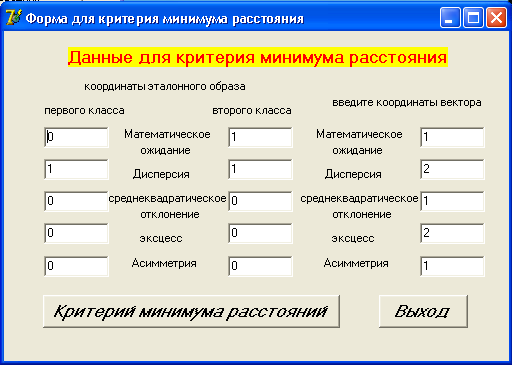Click the 'Критерий минимума расстояний' button
This screenshot has height=365, width=512.
pyautogui.click(x=191, y=311)
